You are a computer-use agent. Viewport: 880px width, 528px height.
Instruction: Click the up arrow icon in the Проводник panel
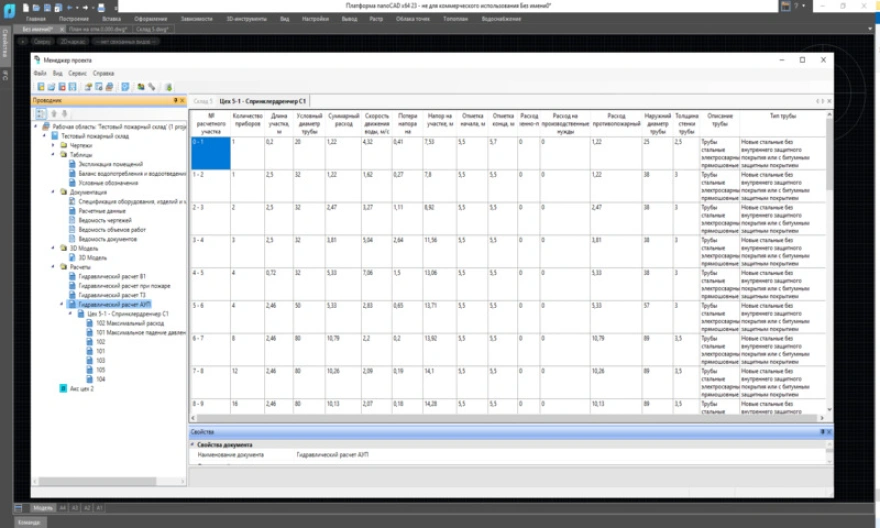(x=52, y=114)
